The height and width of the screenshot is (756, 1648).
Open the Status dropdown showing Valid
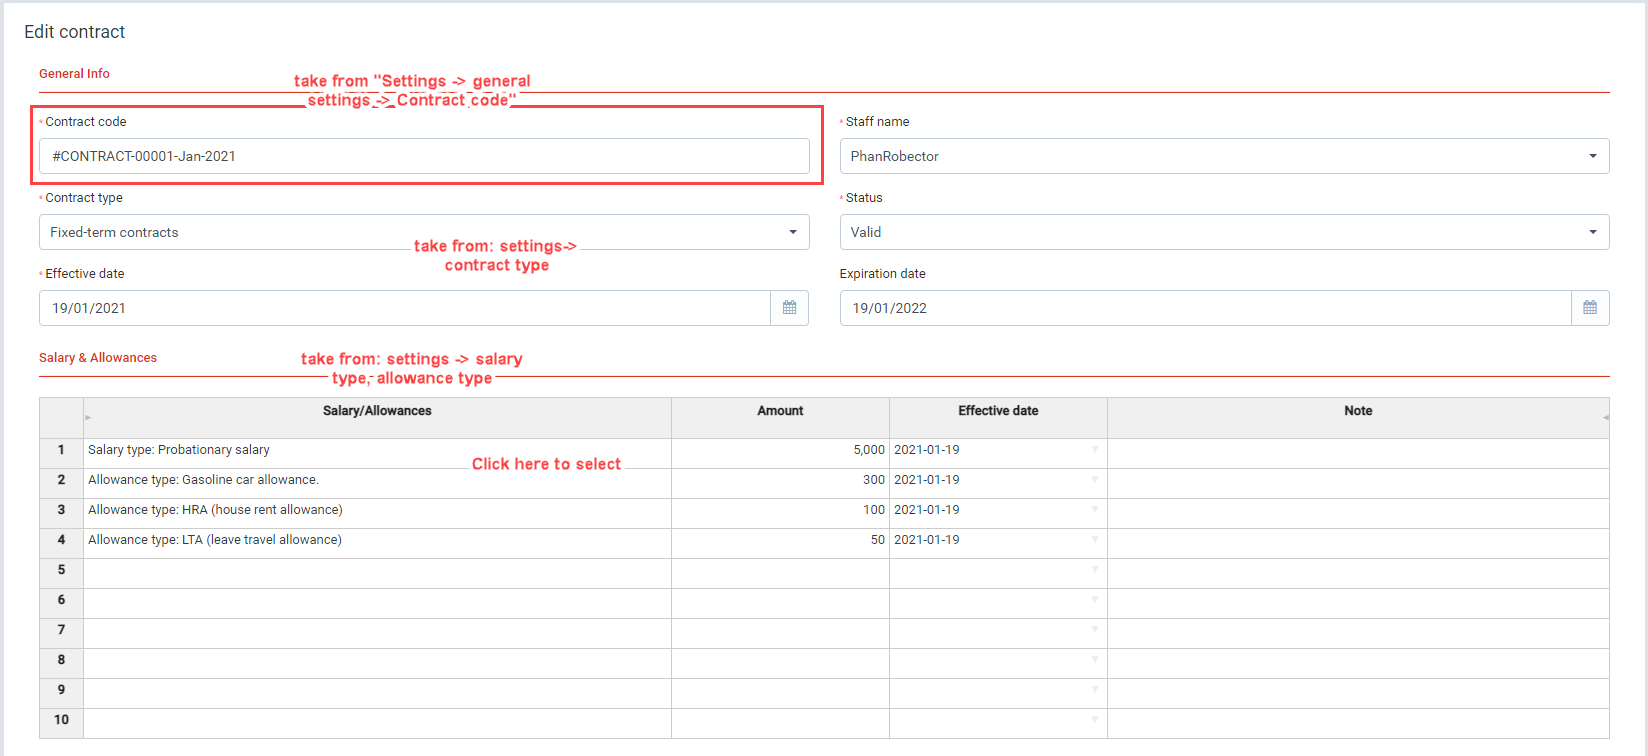[1224, 232]
